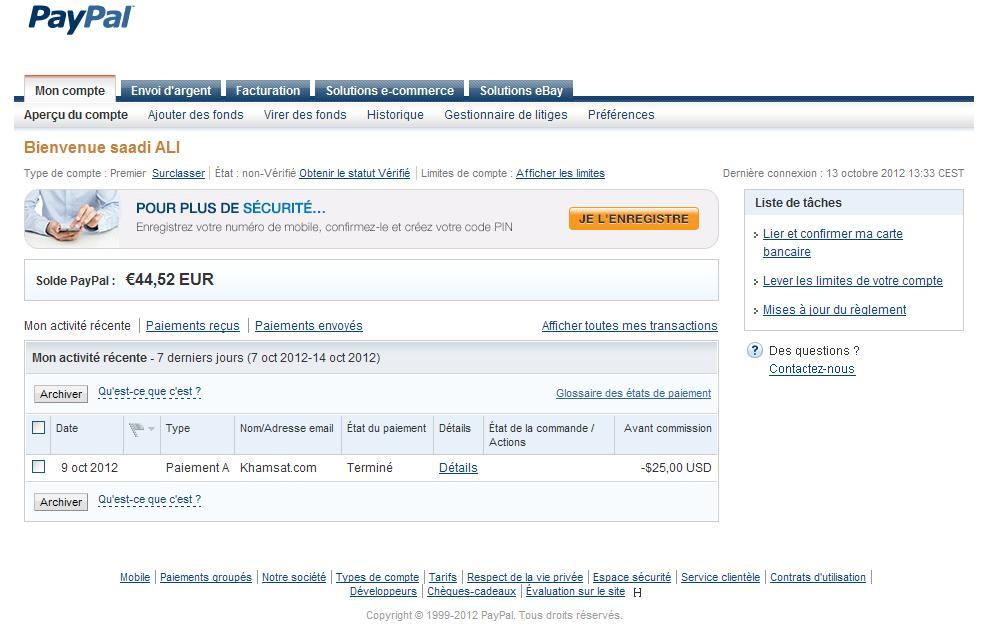
Task: Open Mises à jour du règlement link
Action: pos(834,310)
